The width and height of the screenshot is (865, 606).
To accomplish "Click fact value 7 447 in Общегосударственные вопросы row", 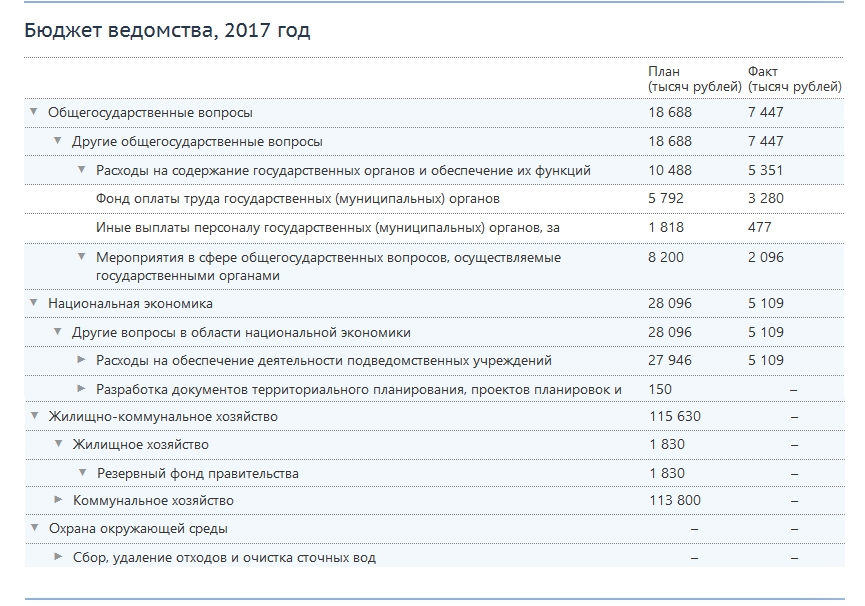I will pyautogui.click(x=766, y=112).
